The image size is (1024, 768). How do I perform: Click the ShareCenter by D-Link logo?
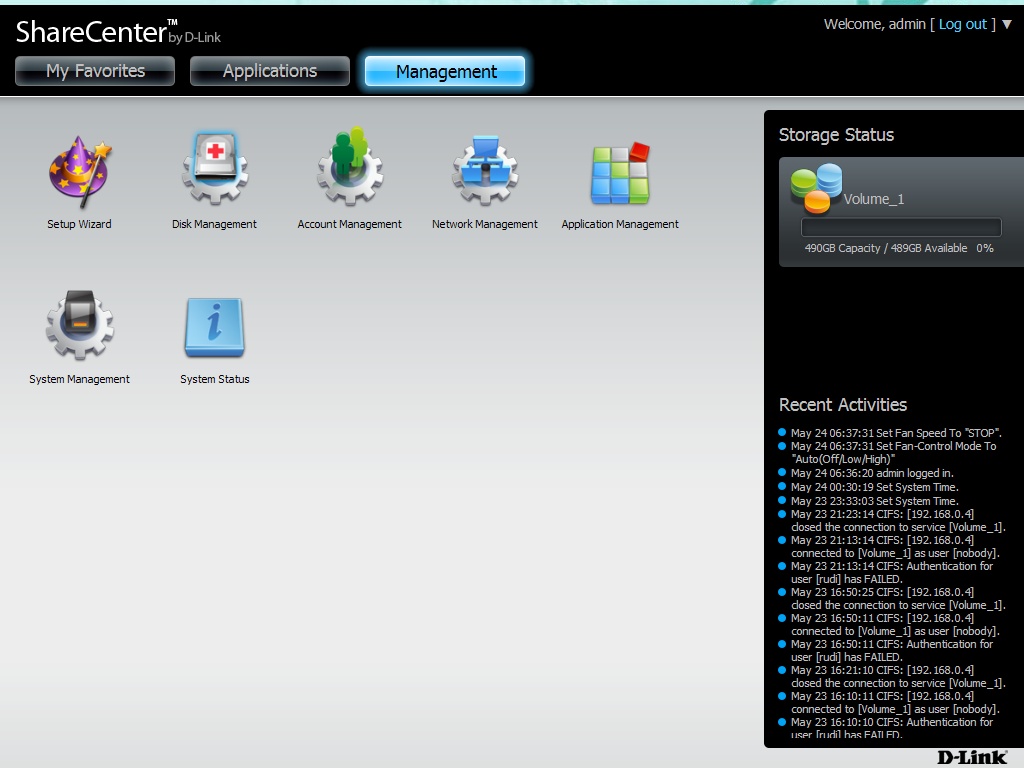pyautogui.click(x=118, y=32)
